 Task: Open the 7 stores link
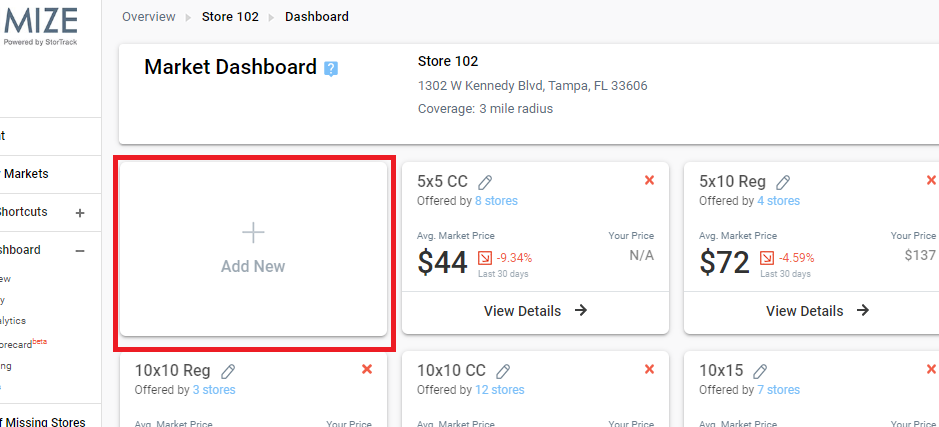pyautogui.click(x=779, y=390)
